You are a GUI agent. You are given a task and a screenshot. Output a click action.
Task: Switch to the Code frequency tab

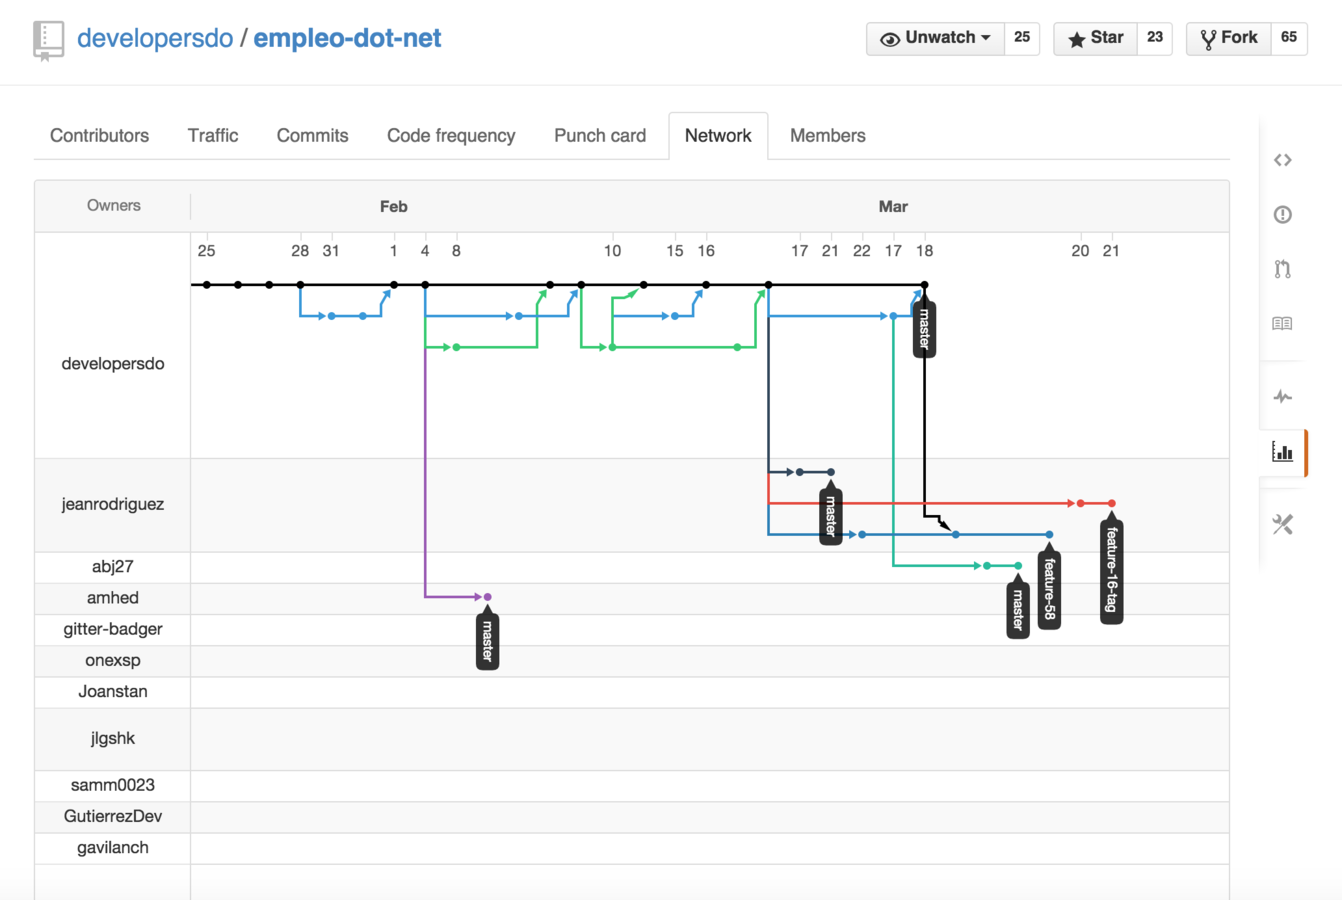click(451, 136)
